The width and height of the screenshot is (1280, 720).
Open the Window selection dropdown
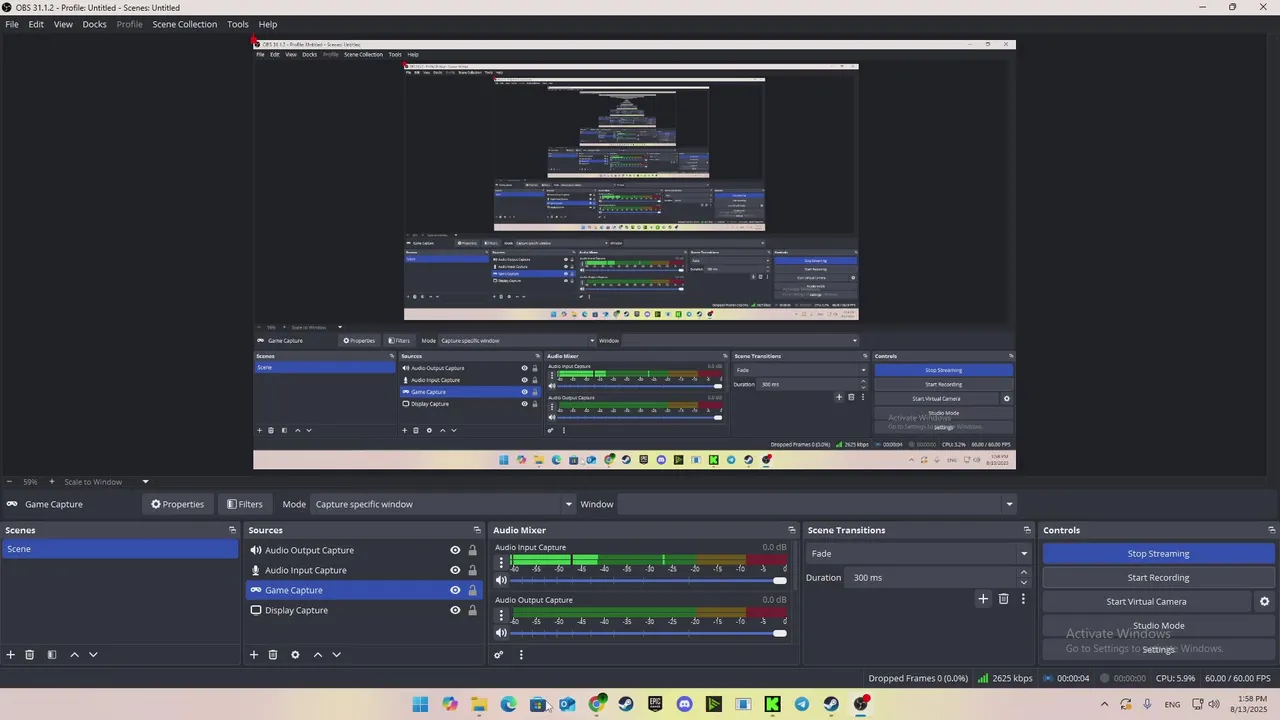click(819, 504)
